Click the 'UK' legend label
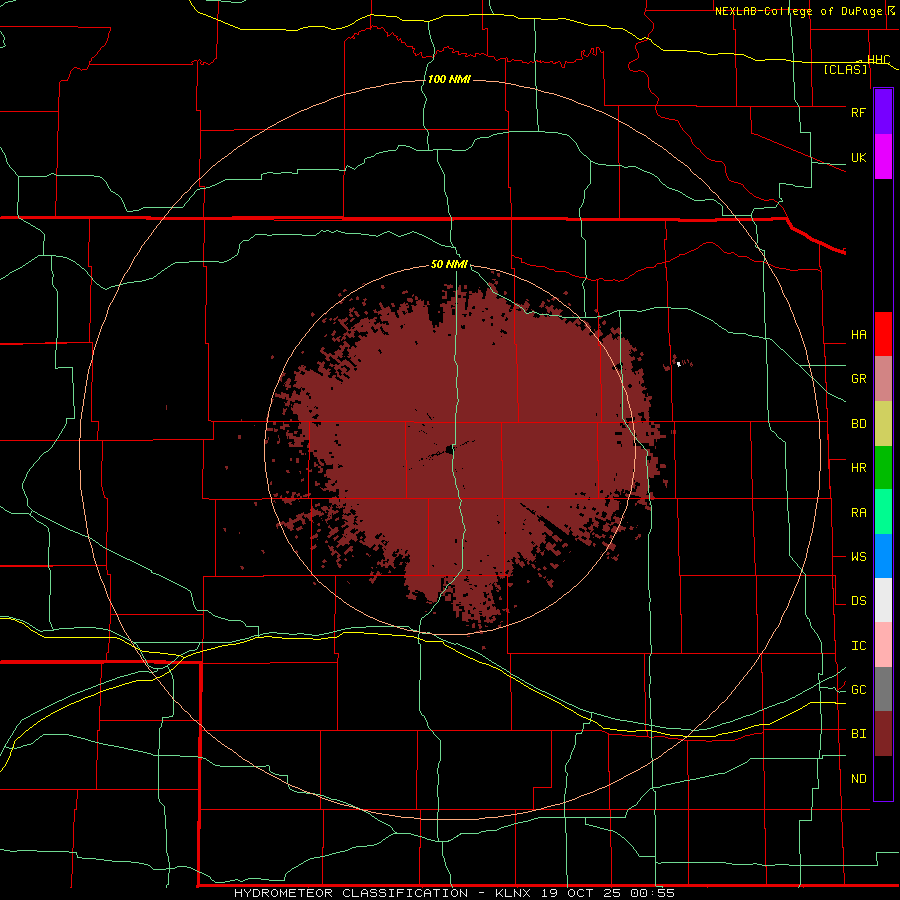Viewport: 900px width, 900px height. pyautogui.click(x=858, y=158)
